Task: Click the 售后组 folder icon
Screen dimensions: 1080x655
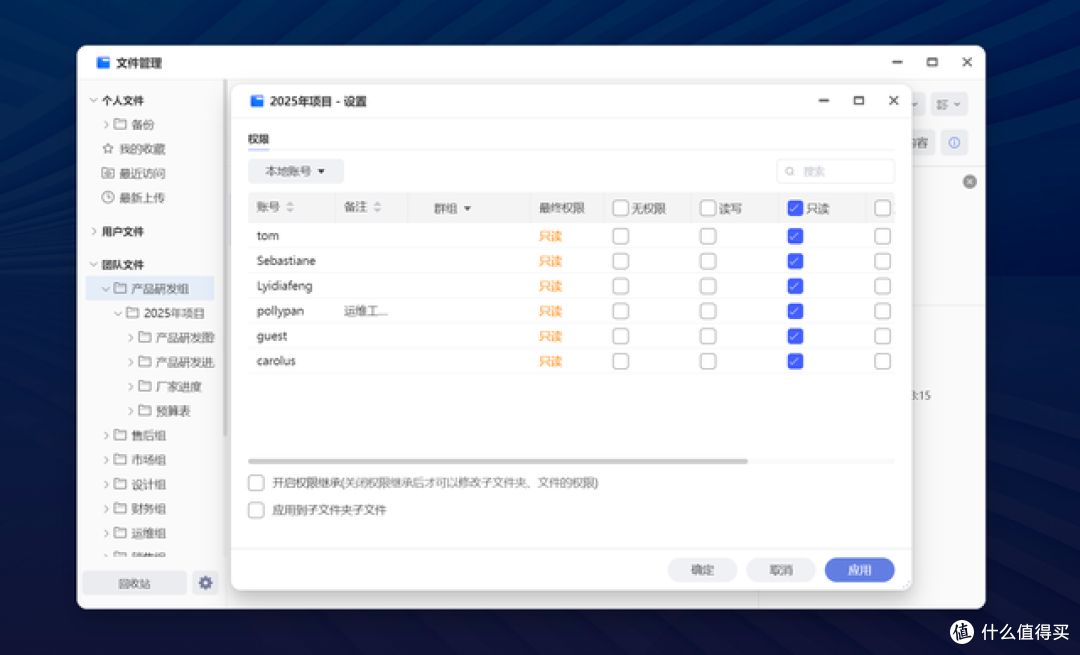Action: point(121,435)
